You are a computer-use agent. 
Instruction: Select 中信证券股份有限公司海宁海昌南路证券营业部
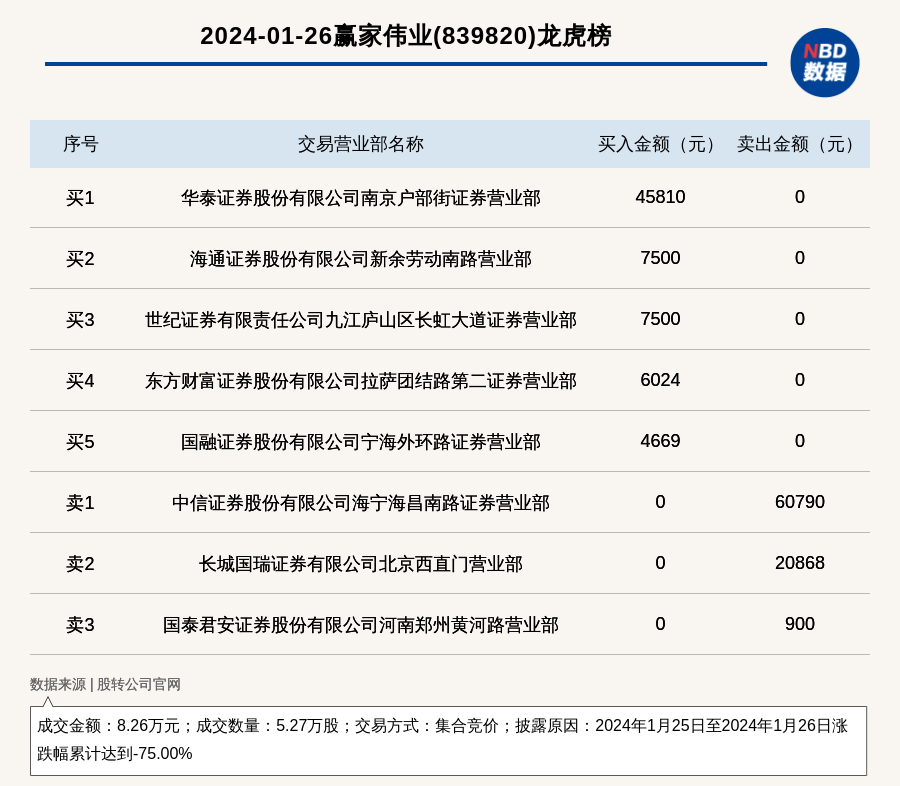[360, 503]
